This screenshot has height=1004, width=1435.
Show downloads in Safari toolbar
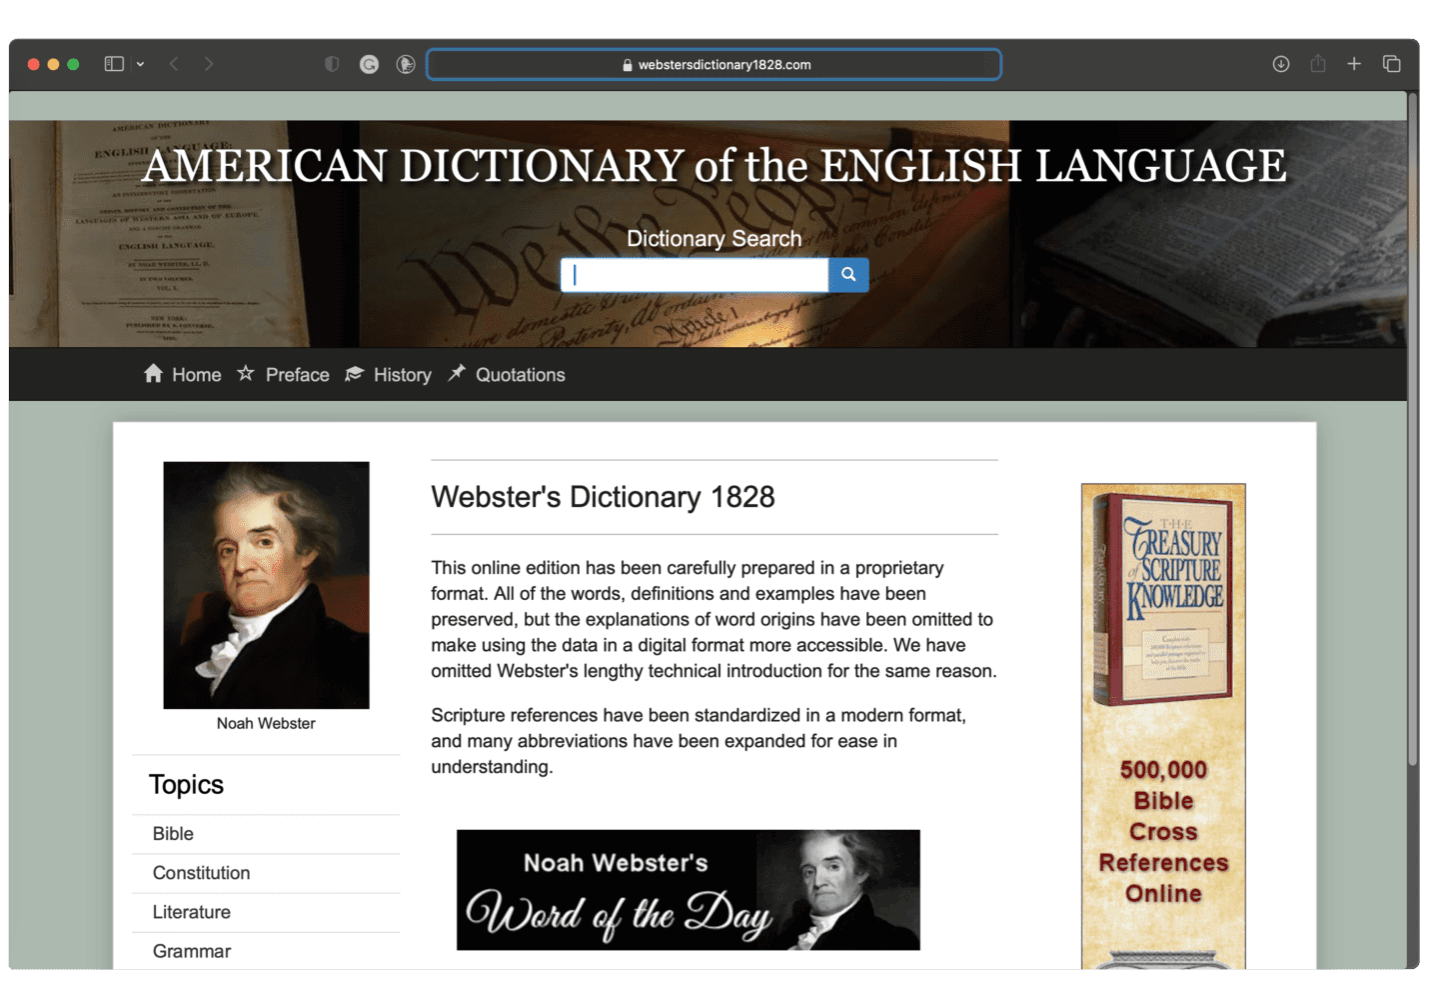pos(1280,64)
